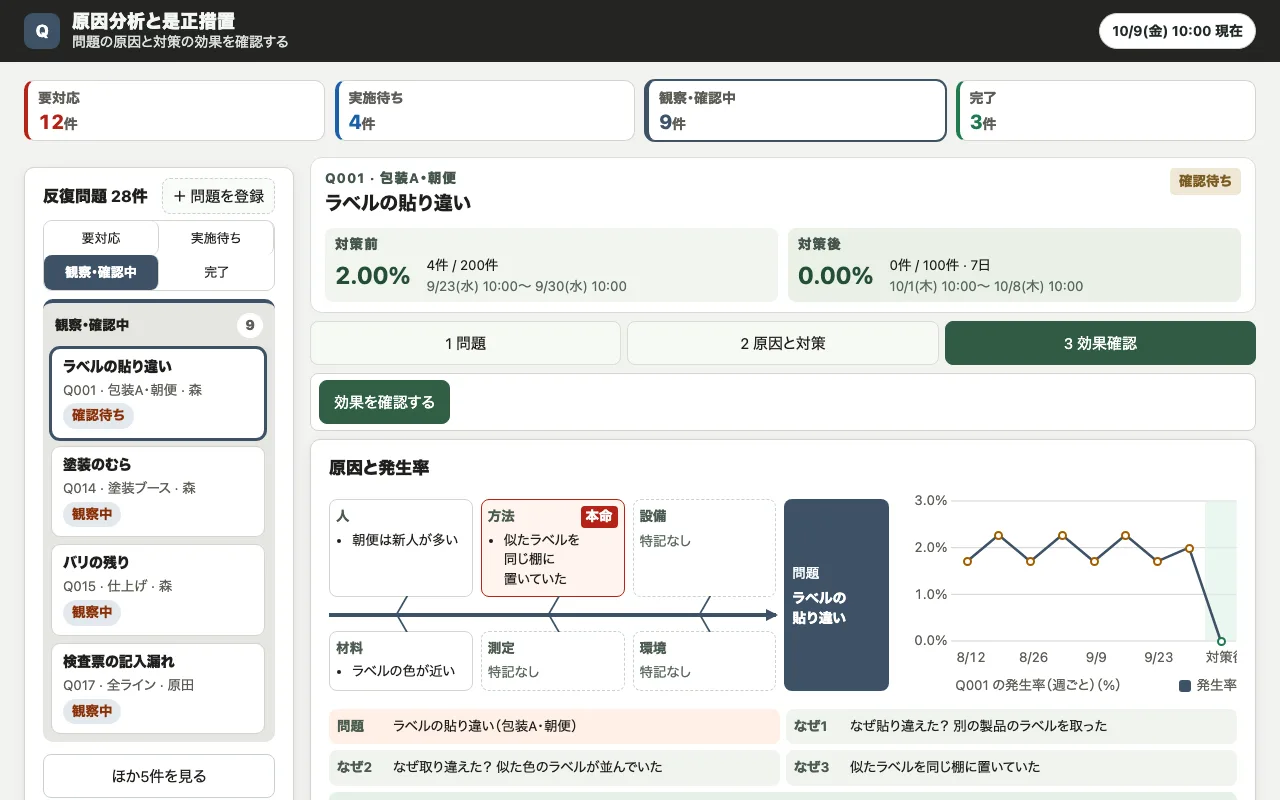The height and width of the screenshot is (800, 1280).
Task: Click the 対策後 0.00% rate panel
Action: click(x=1014, y=265)
